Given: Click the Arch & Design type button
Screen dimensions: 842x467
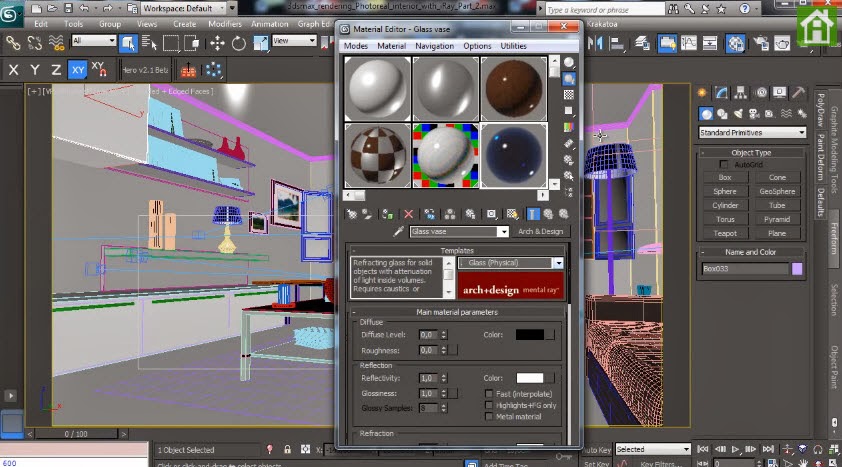Looking at the screenshot, I should click(x=541, y=231).
